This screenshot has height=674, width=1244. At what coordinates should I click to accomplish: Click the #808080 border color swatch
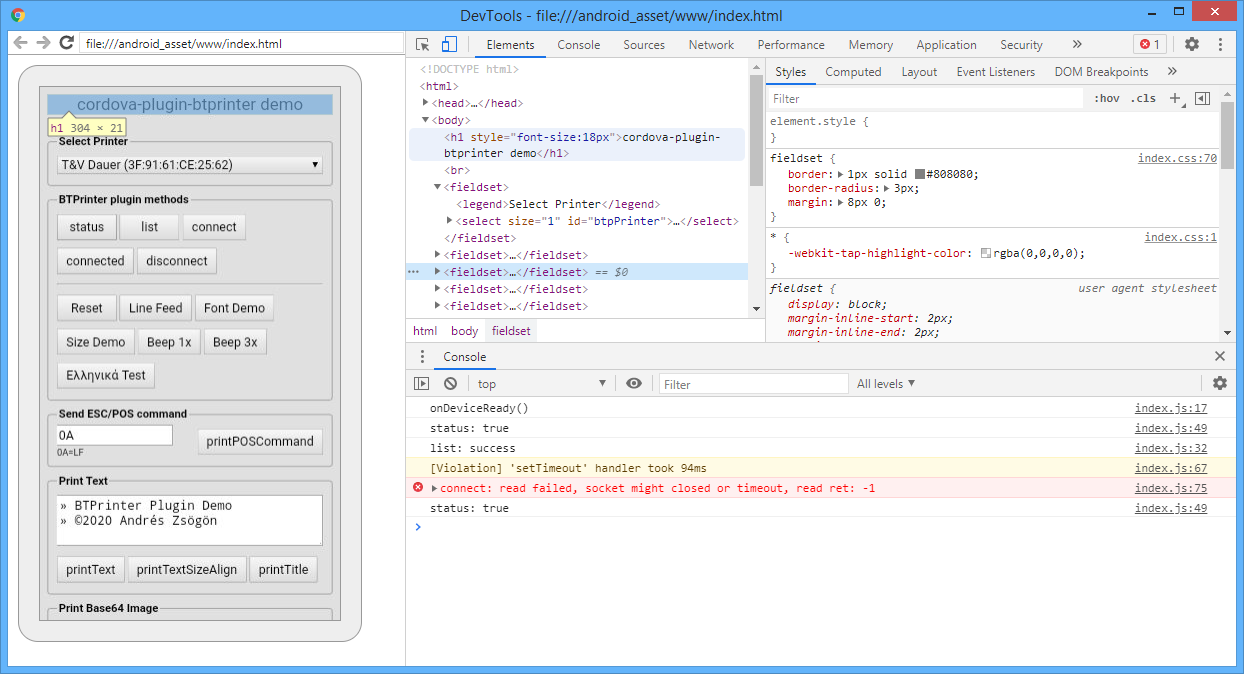point(920,174)
